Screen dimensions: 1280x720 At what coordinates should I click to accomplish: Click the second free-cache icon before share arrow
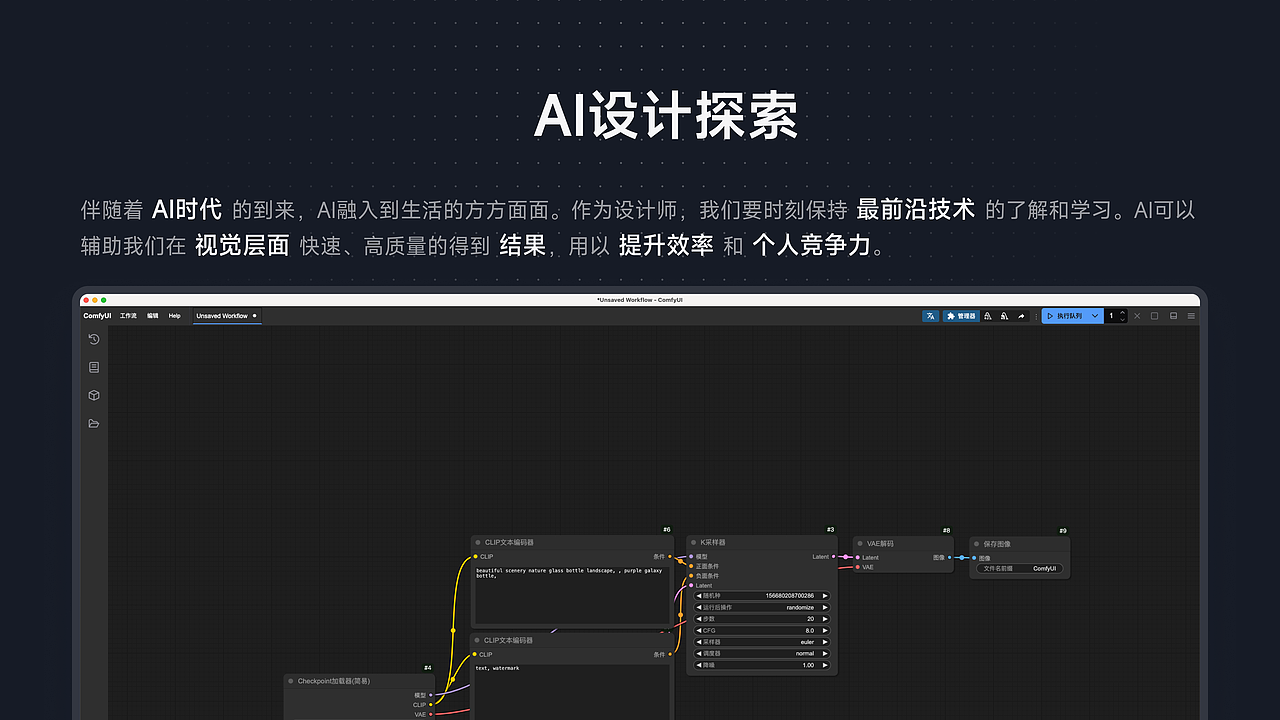pos(1004,316)
